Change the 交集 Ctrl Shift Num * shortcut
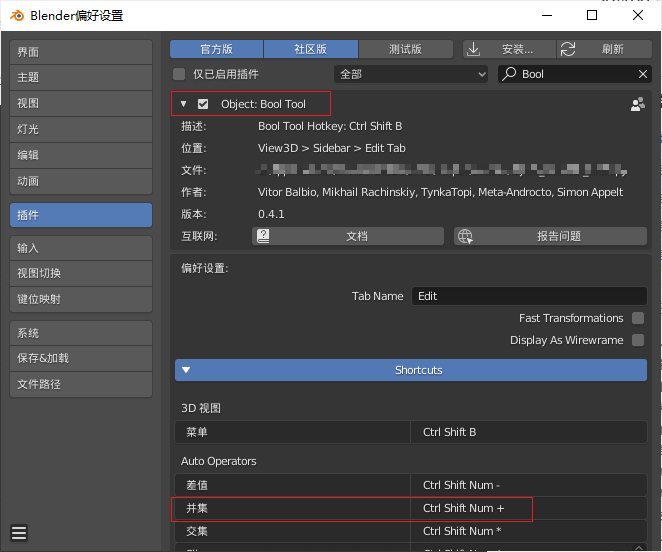This screenshot has height=552, width=662. click(529, 531)
